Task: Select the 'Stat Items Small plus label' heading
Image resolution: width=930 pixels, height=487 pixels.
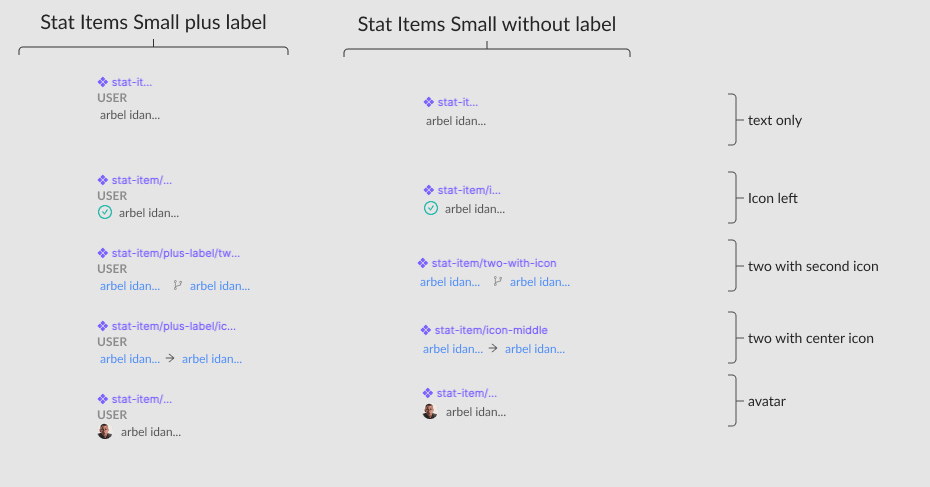Action: point(153,22)
